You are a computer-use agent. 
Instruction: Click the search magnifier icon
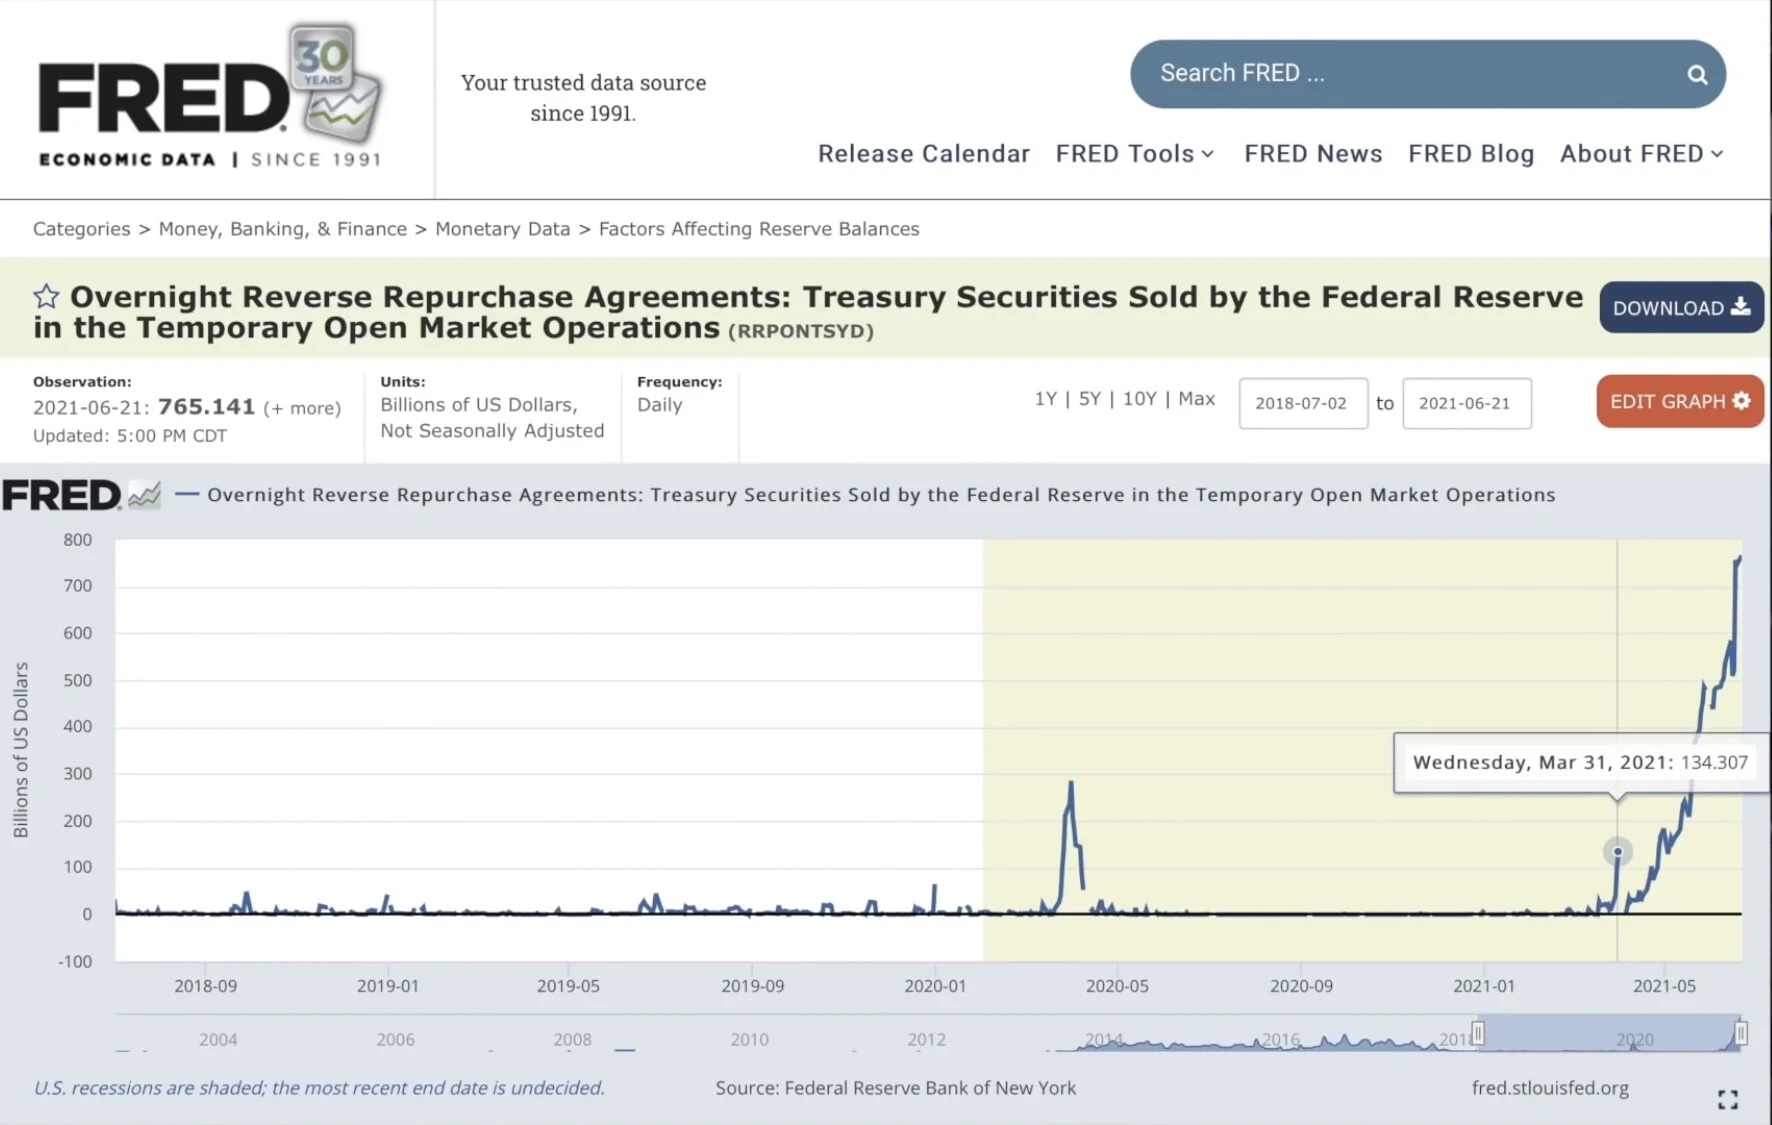tap(1697, 74)
